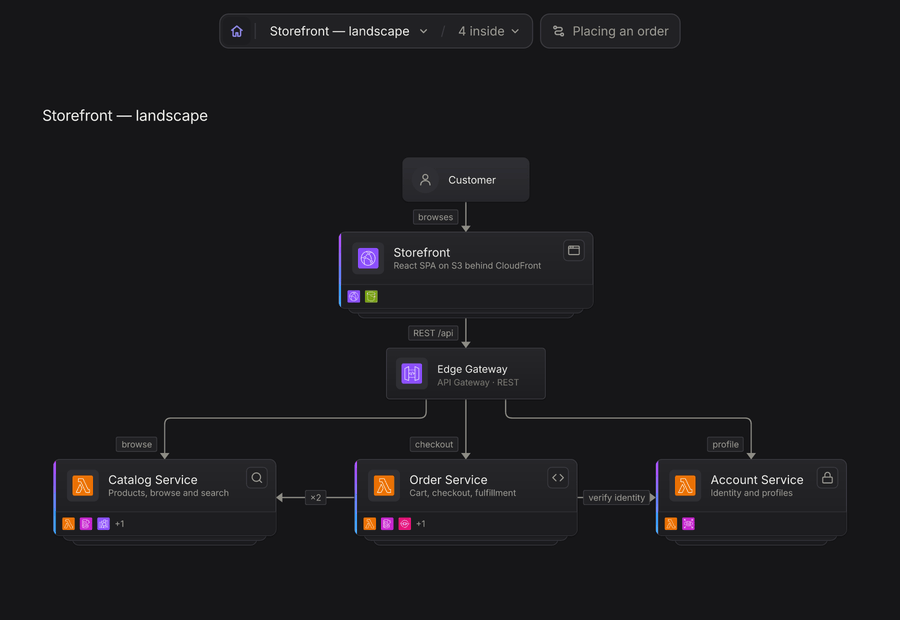Click the green S3 bucket chip in Storefront
Screen dimensions: 900x620
[371, 296]
